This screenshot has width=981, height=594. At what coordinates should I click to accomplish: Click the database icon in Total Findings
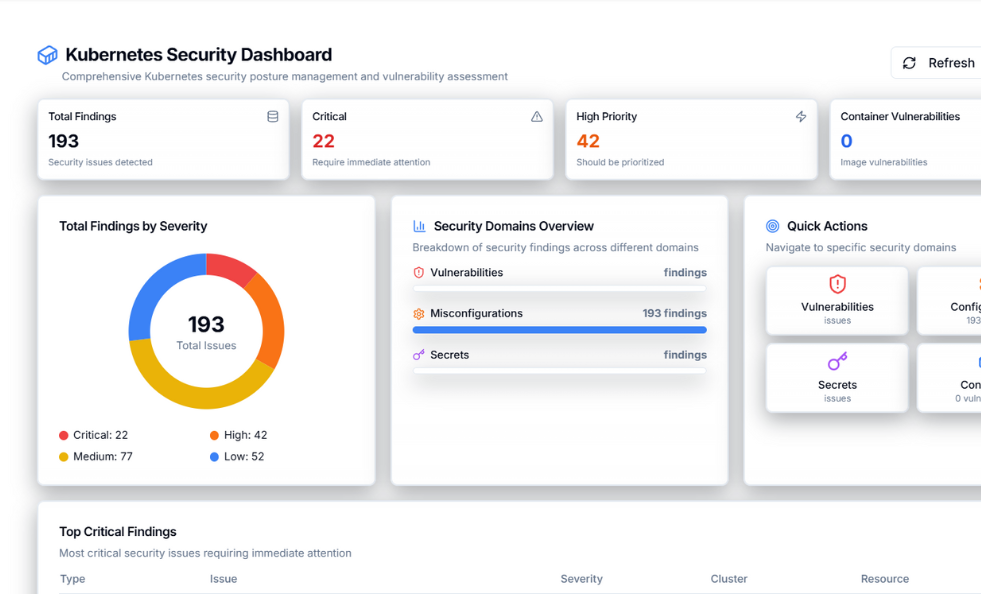point(272,117)
